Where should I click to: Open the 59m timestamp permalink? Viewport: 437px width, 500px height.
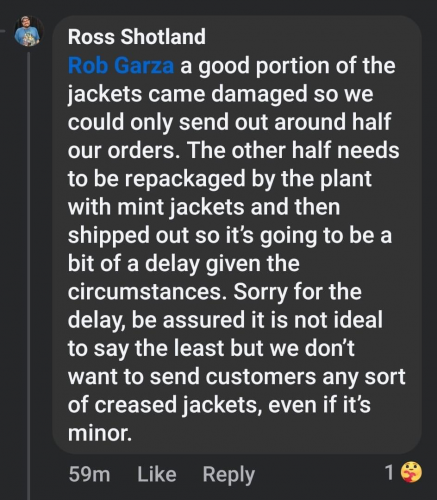click(89, 474)
